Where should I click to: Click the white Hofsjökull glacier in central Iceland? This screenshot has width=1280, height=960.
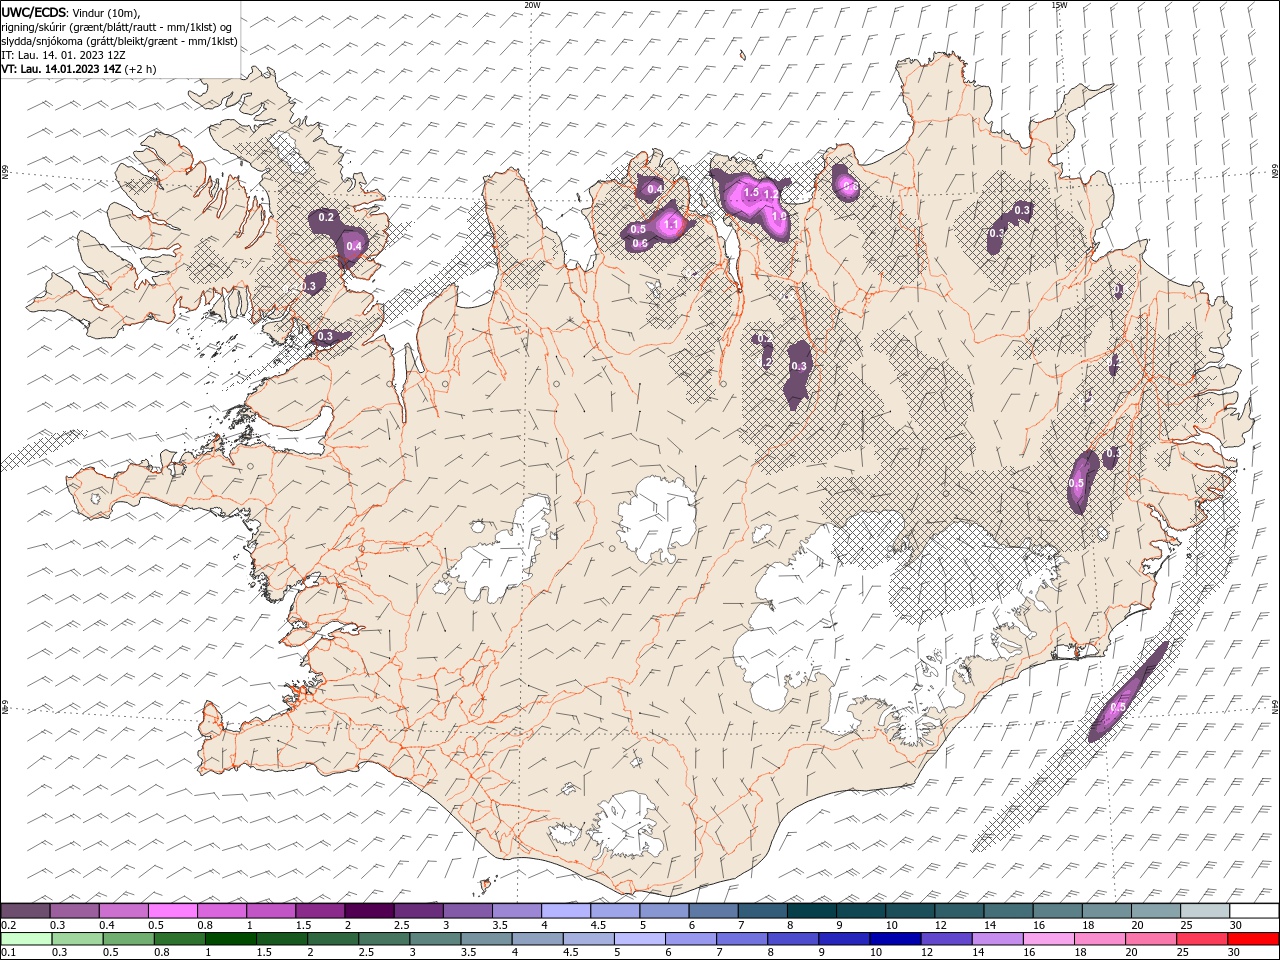point(657,518)
